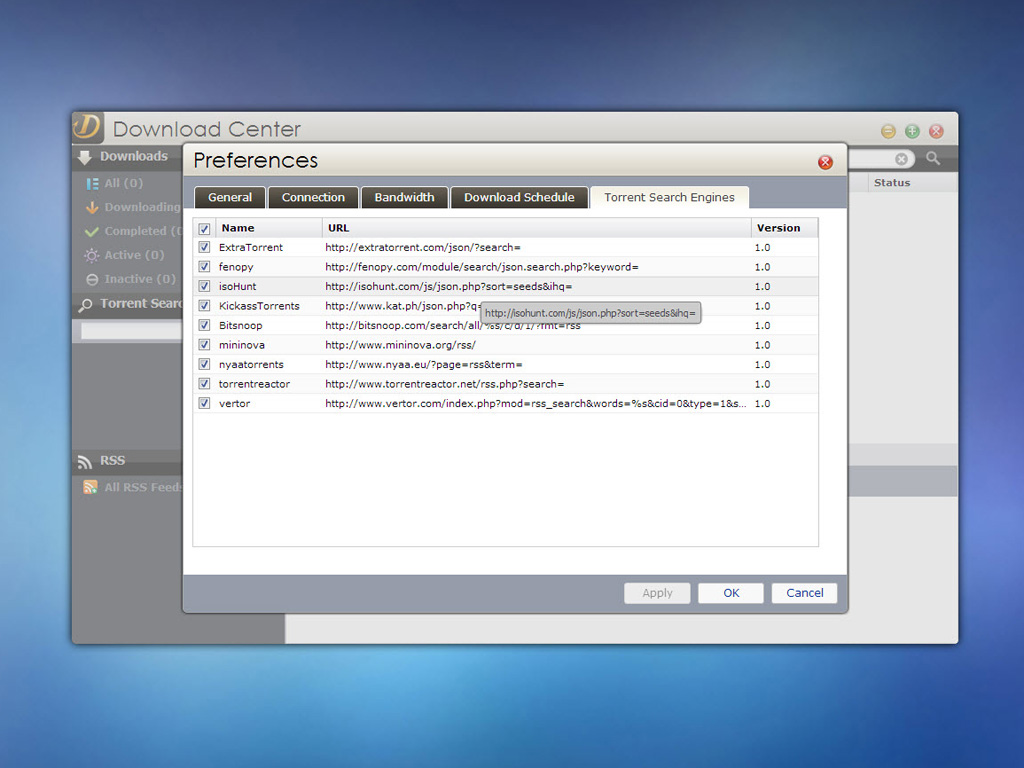This screenshot has width=1024, height=768.
Task: Click the Download Center logo icon
Action: tap(88, 127)
